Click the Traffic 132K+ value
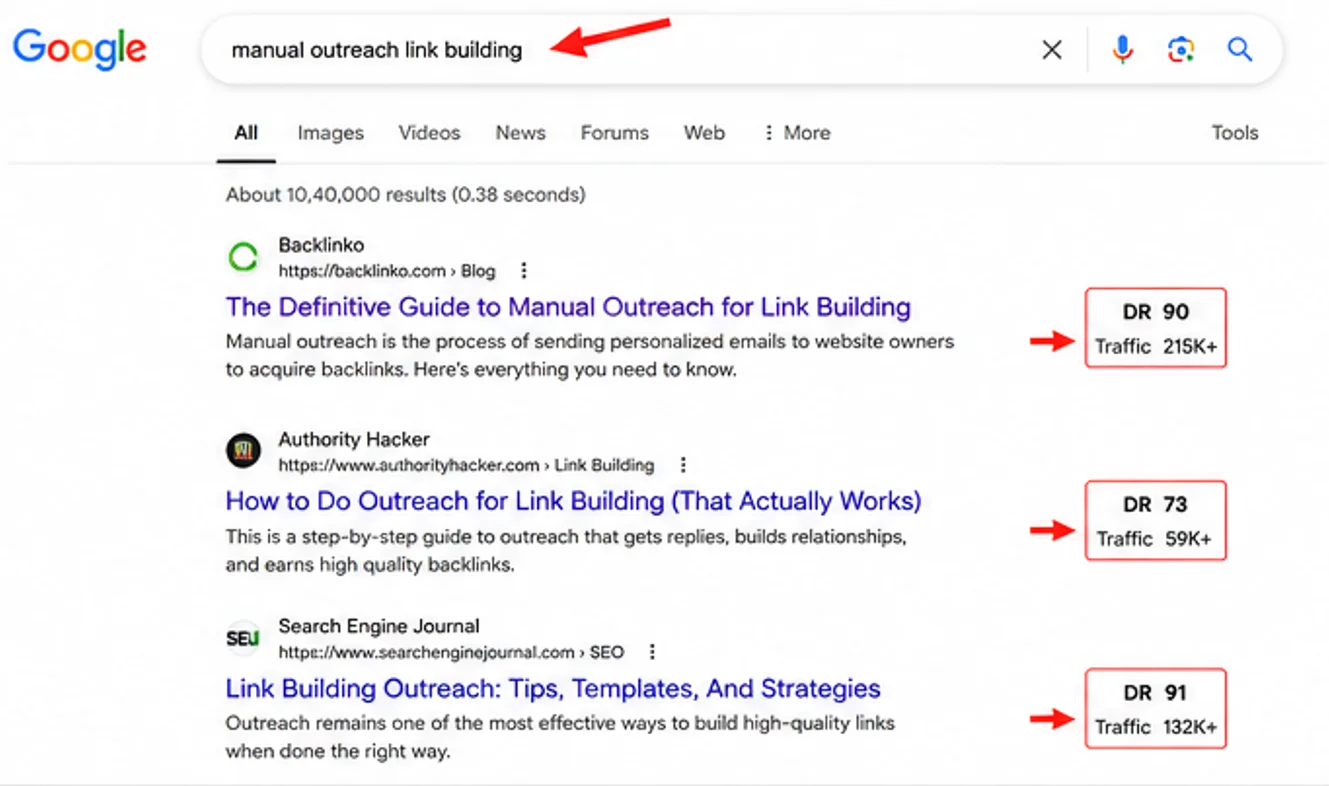The height and width of the screenshot is (786, 1329). 1156,727
